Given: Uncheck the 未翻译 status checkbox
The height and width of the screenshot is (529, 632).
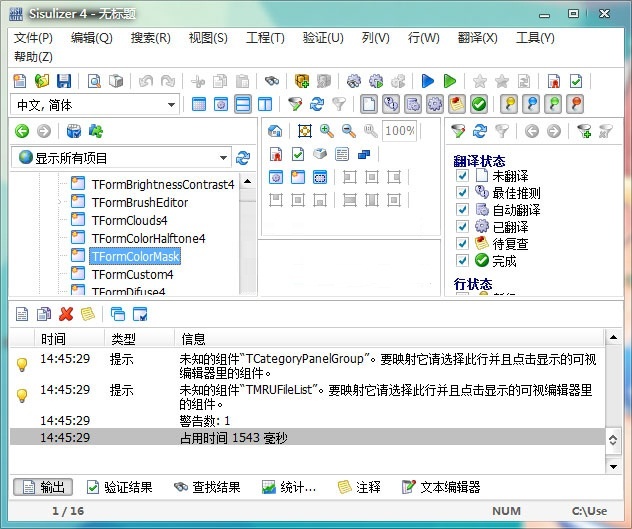Looking at the screenshot, I should (462, 176).
